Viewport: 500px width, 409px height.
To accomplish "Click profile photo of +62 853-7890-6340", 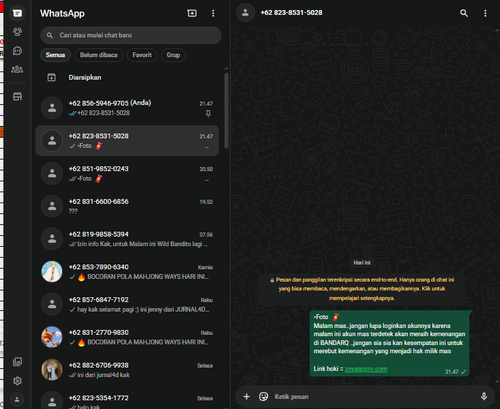I will 52,272.
